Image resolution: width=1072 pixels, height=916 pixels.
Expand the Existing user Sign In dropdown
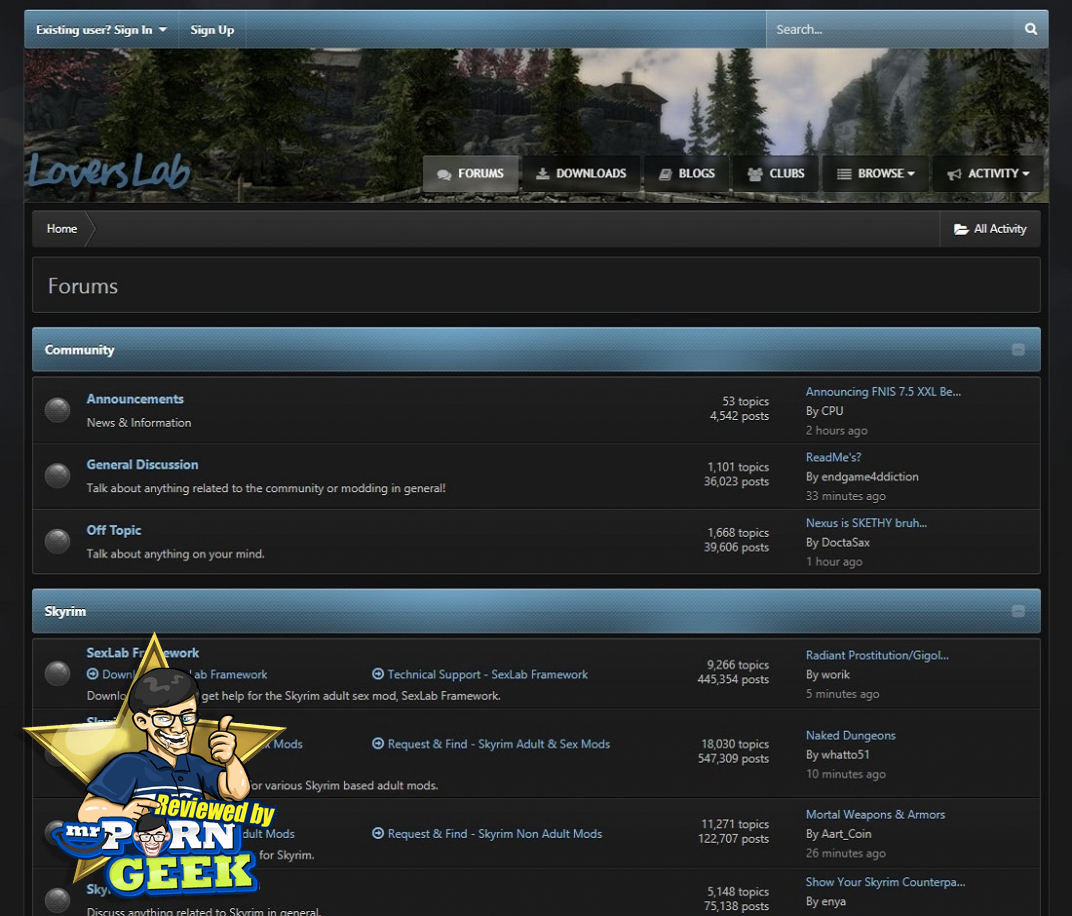coord(101,30)
